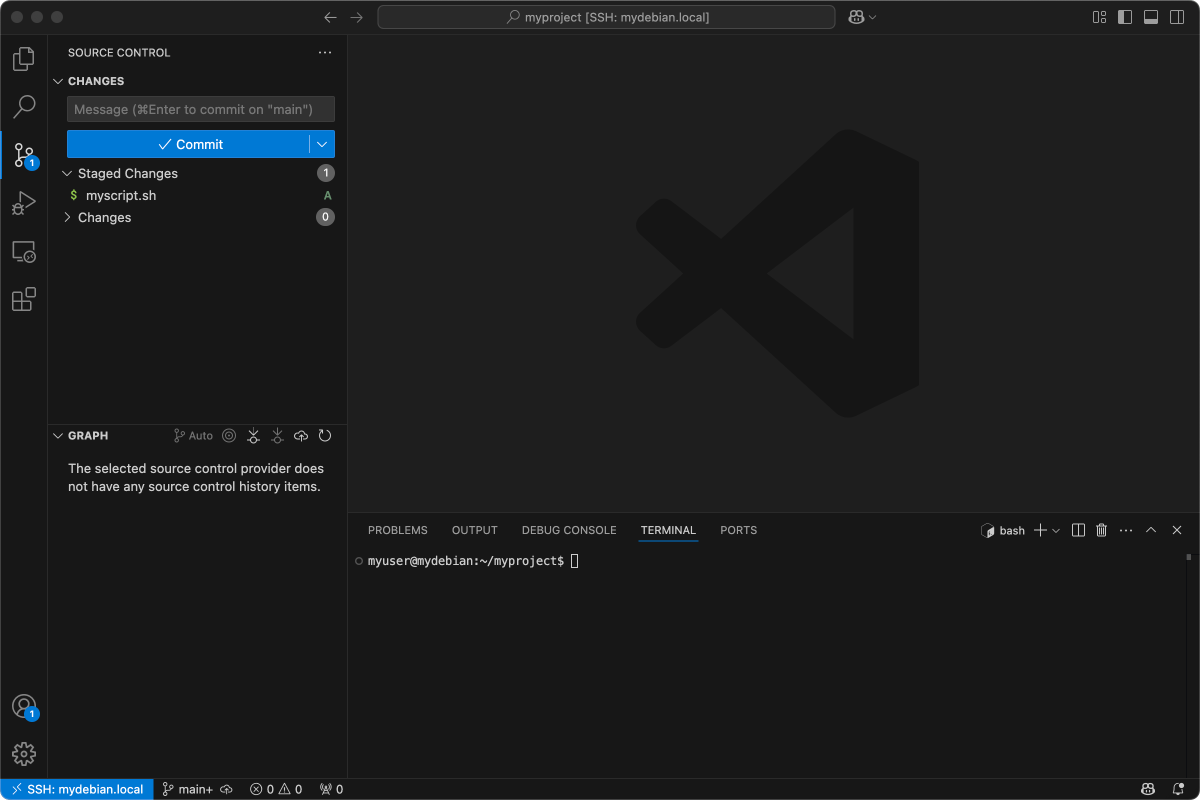Image resolution: width=1200 pixels, height=800 pixels.
Task: Click the commit message input field
Action: tap(200, 109)
